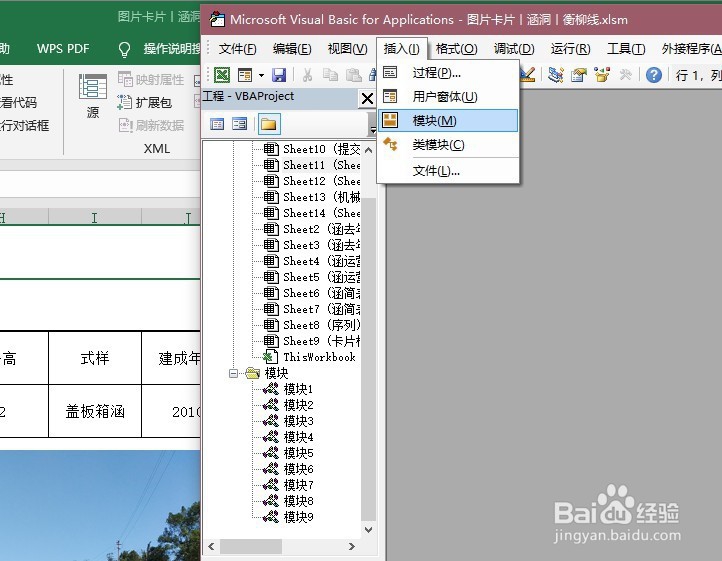Click the Copy icon in VBA toolbar
Viewport: 722px width, 561px height.
point(330,75)
